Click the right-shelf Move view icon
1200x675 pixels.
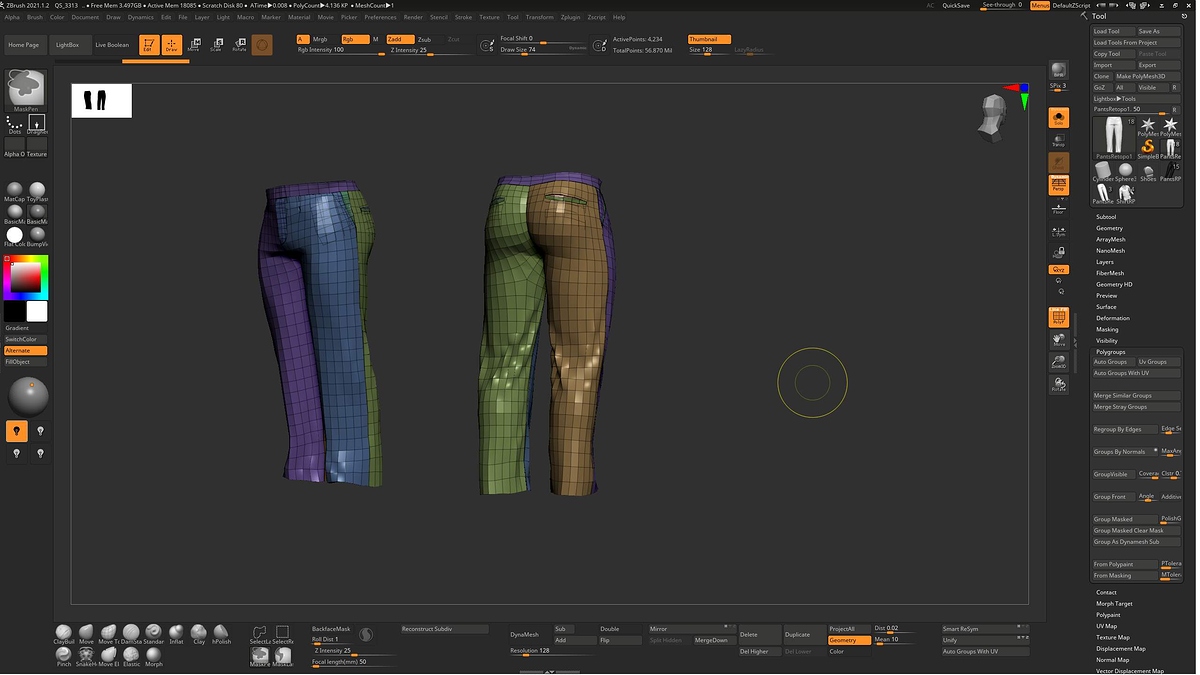coord(1058,340)
